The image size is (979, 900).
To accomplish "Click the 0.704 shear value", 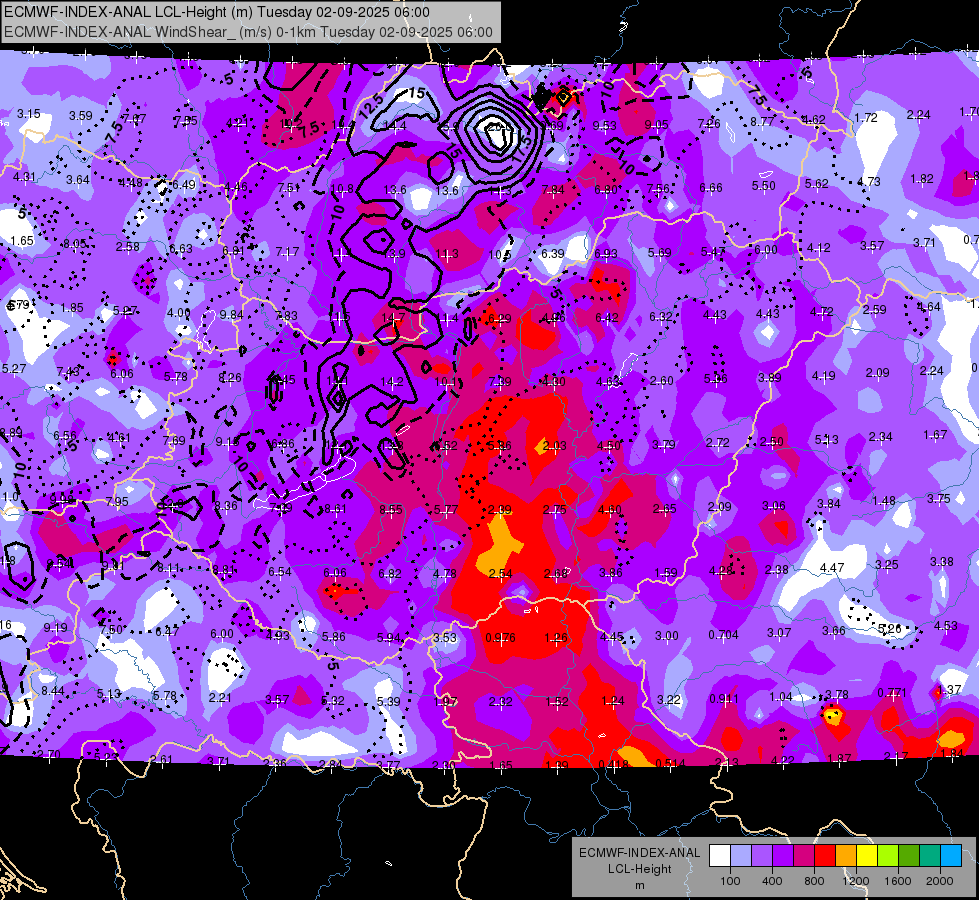I will tap(723, 635).
